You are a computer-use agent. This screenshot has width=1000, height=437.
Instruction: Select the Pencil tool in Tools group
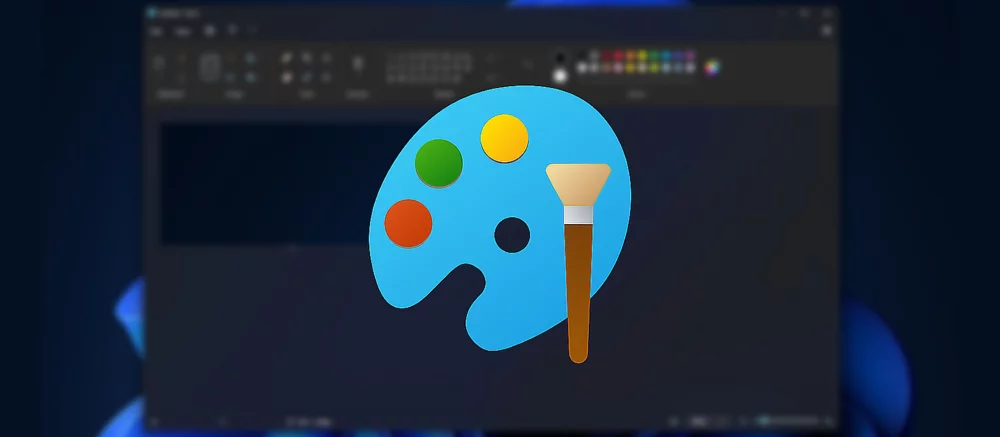coord(287,58)
